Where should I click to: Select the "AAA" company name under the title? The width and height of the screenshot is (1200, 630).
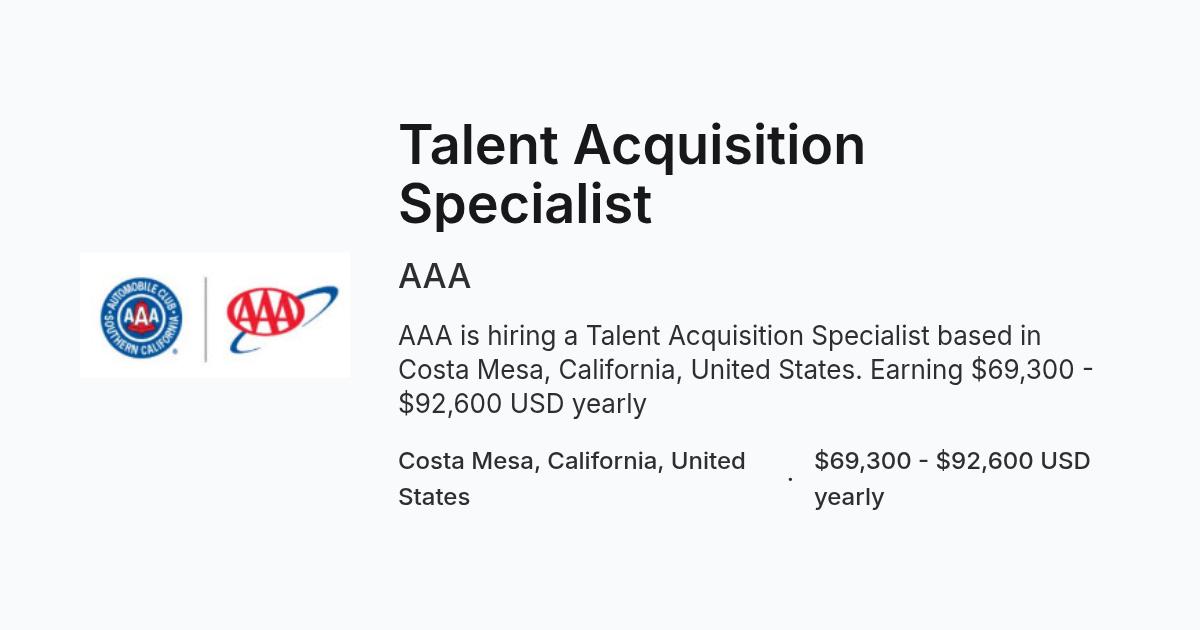[434, 276]
